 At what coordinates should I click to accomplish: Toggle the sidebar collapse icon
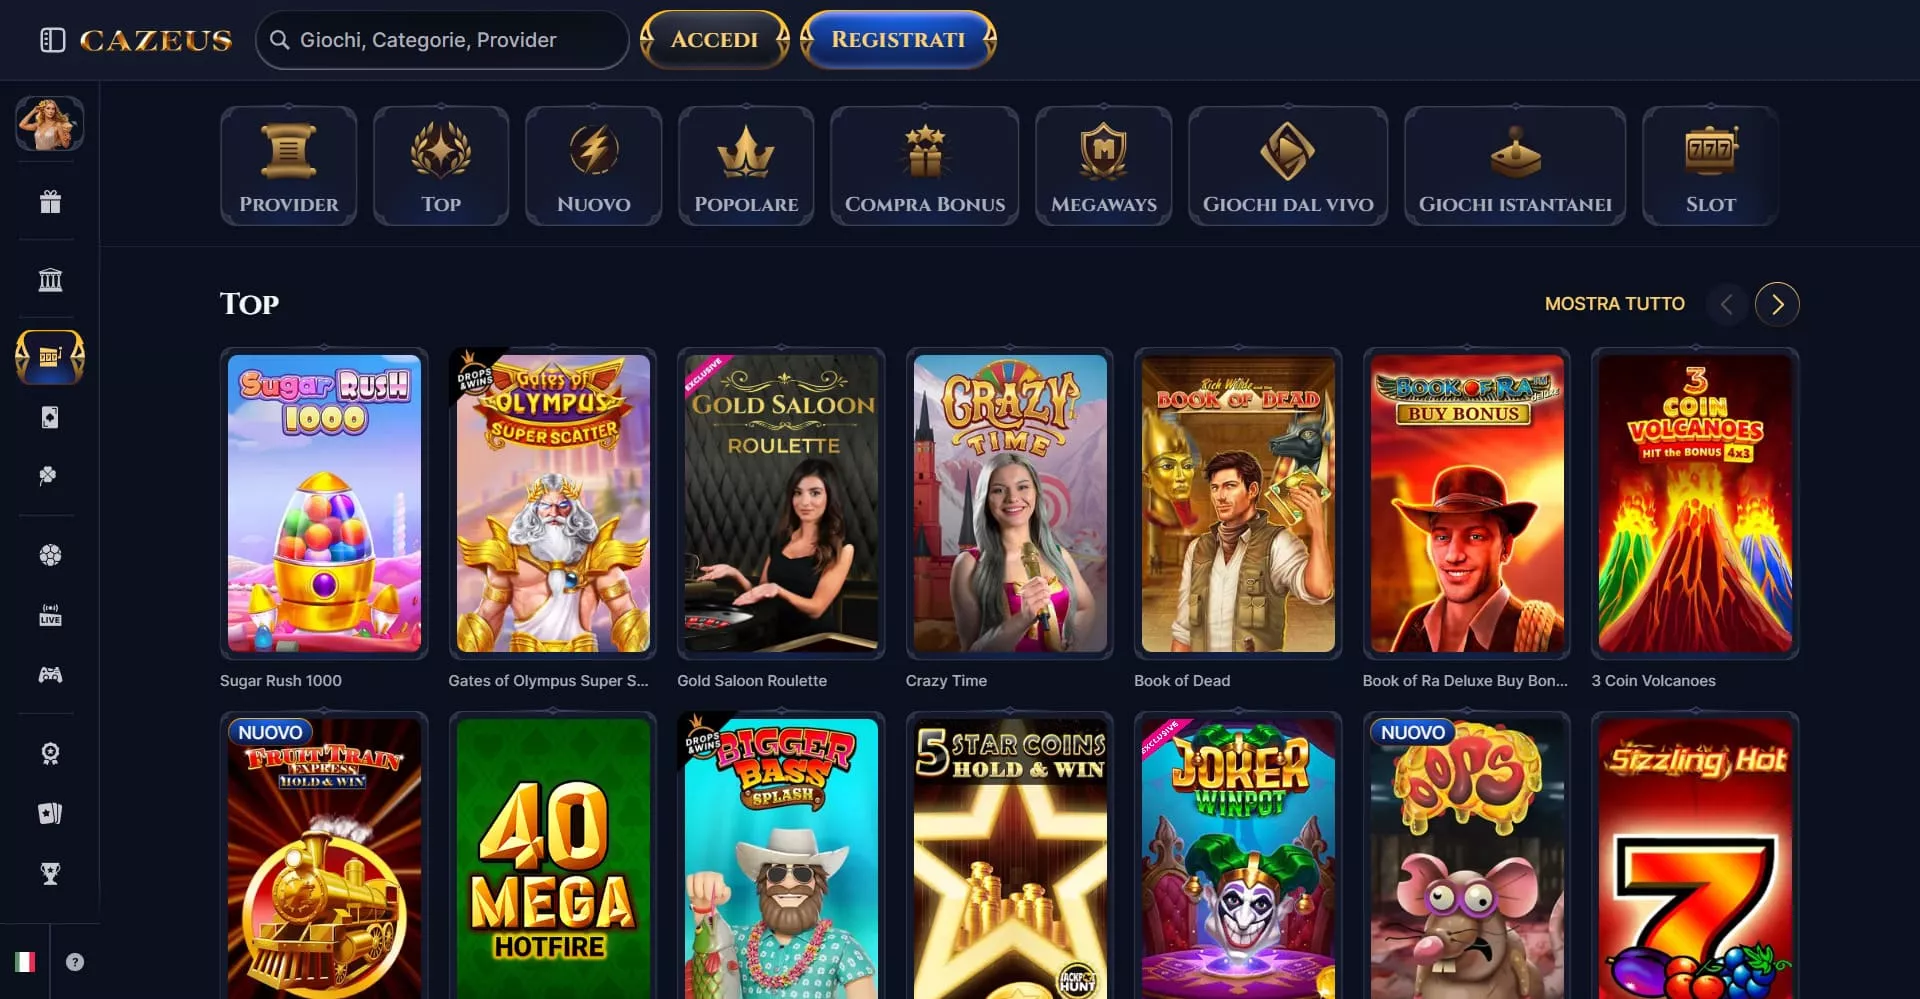[52, 40]
